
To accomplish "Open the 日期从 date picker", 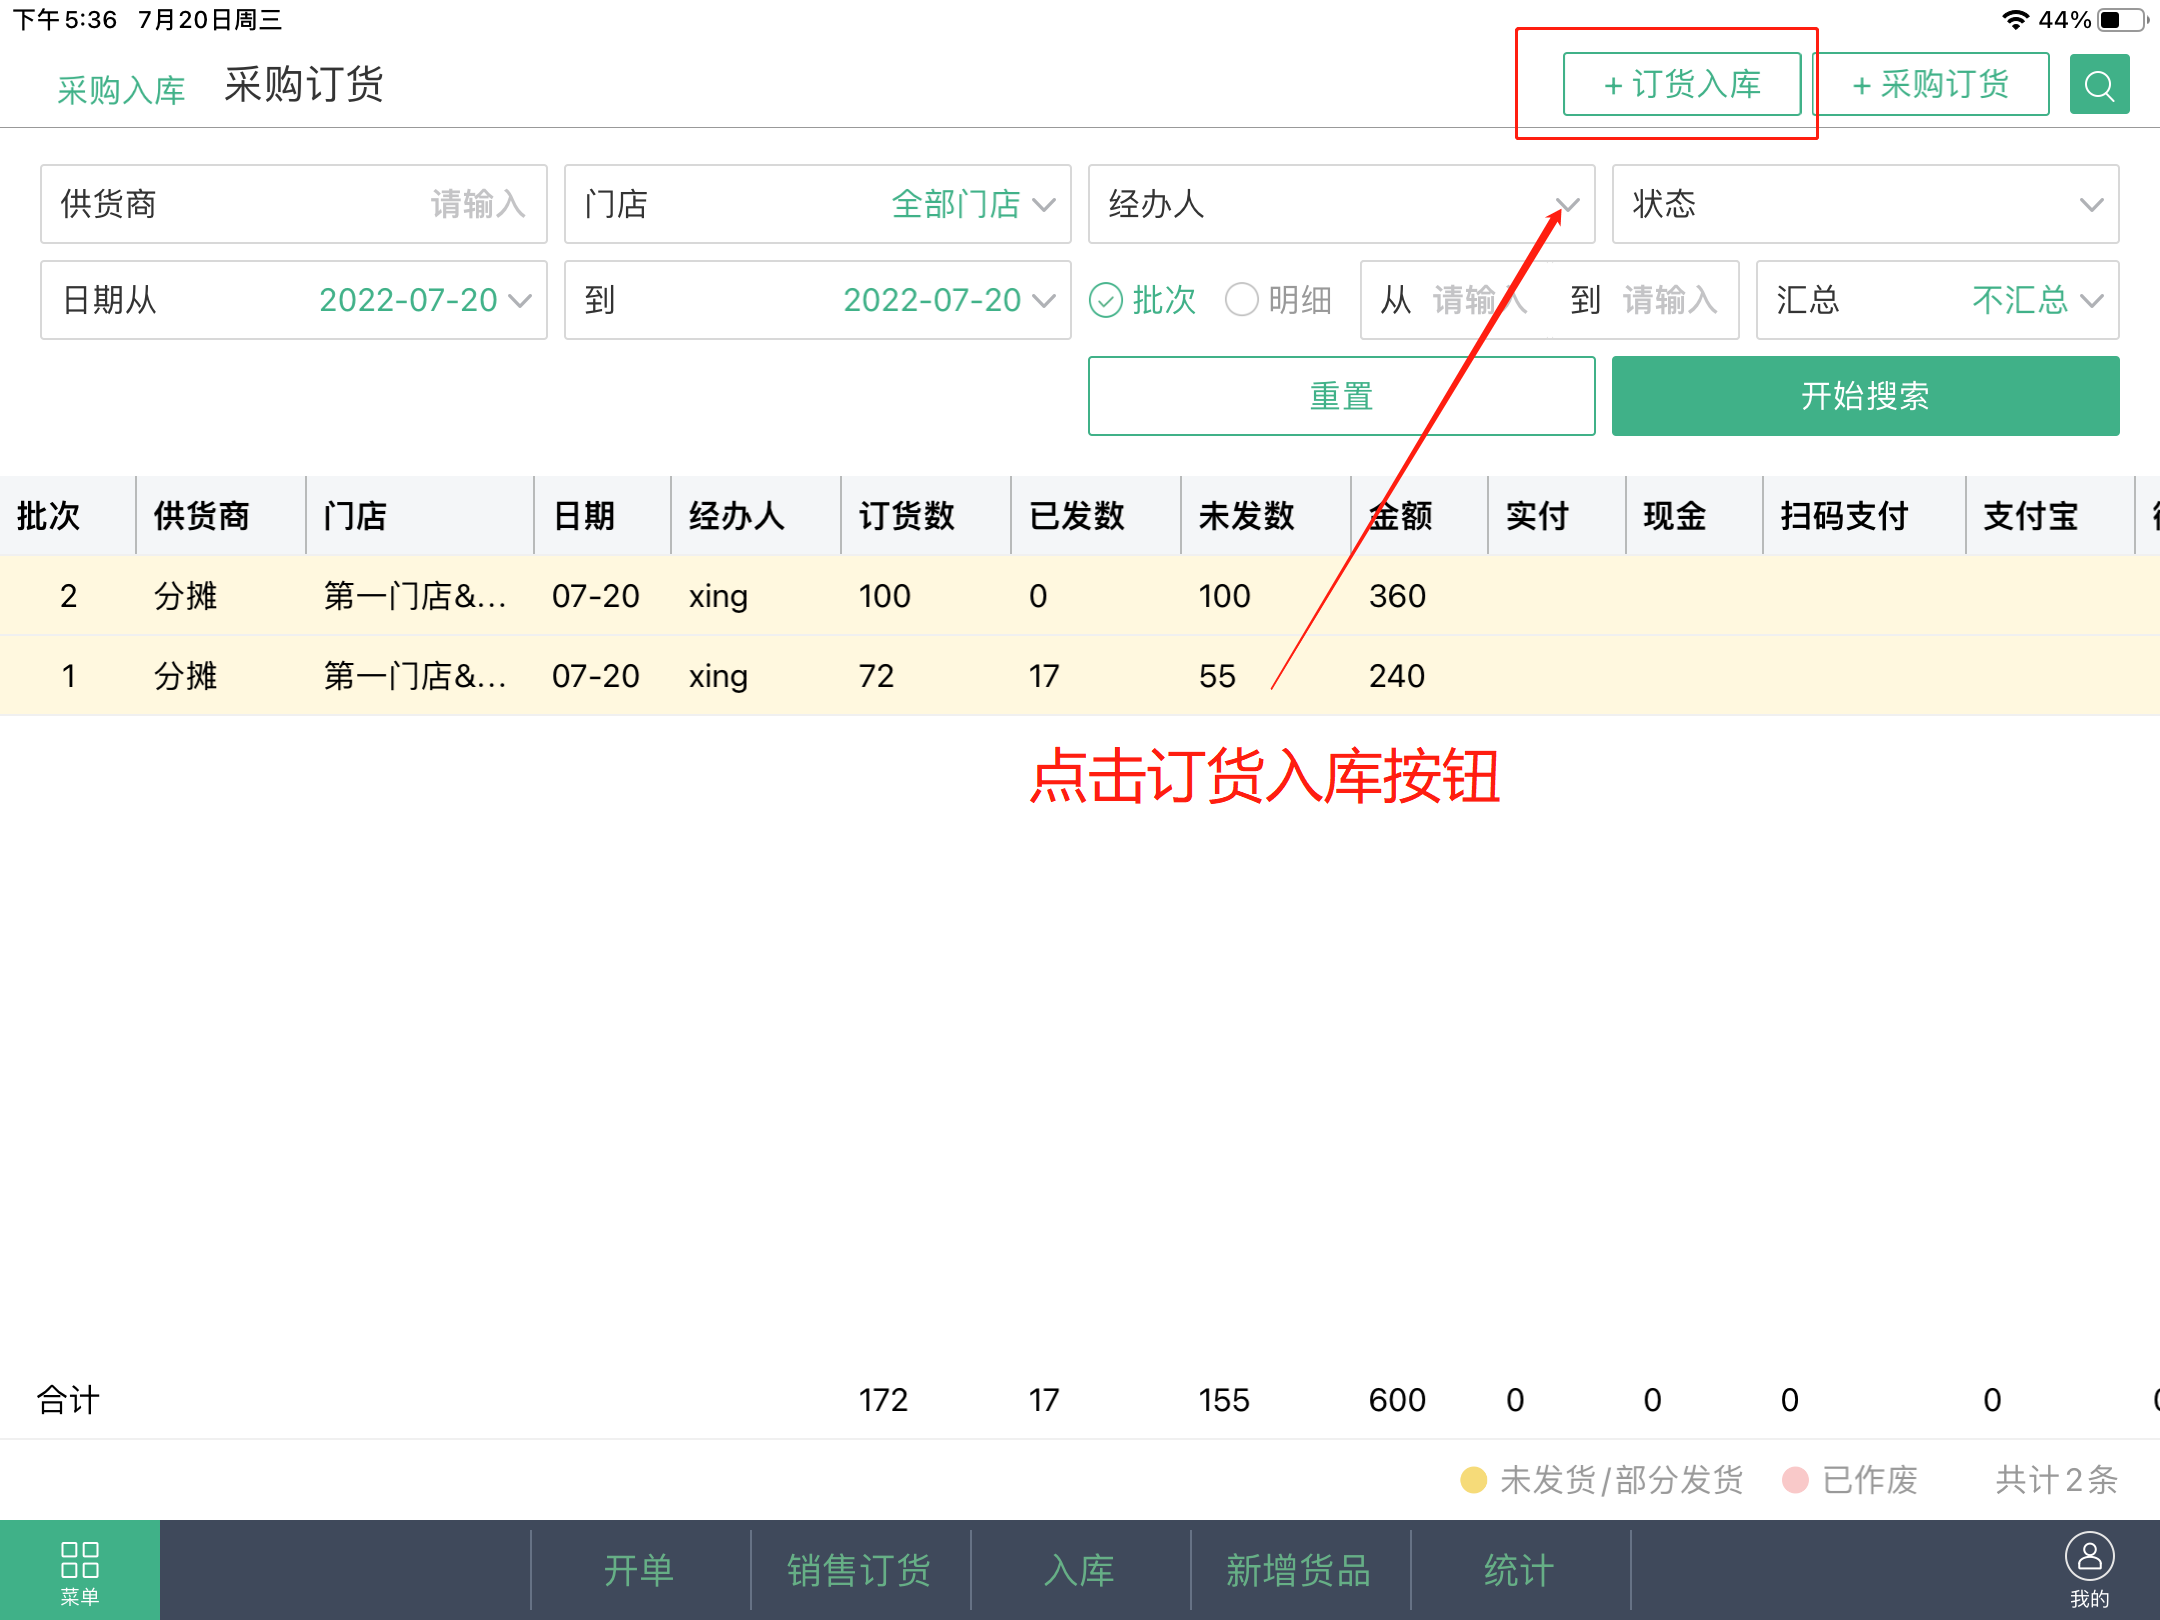I will (293, 300).
